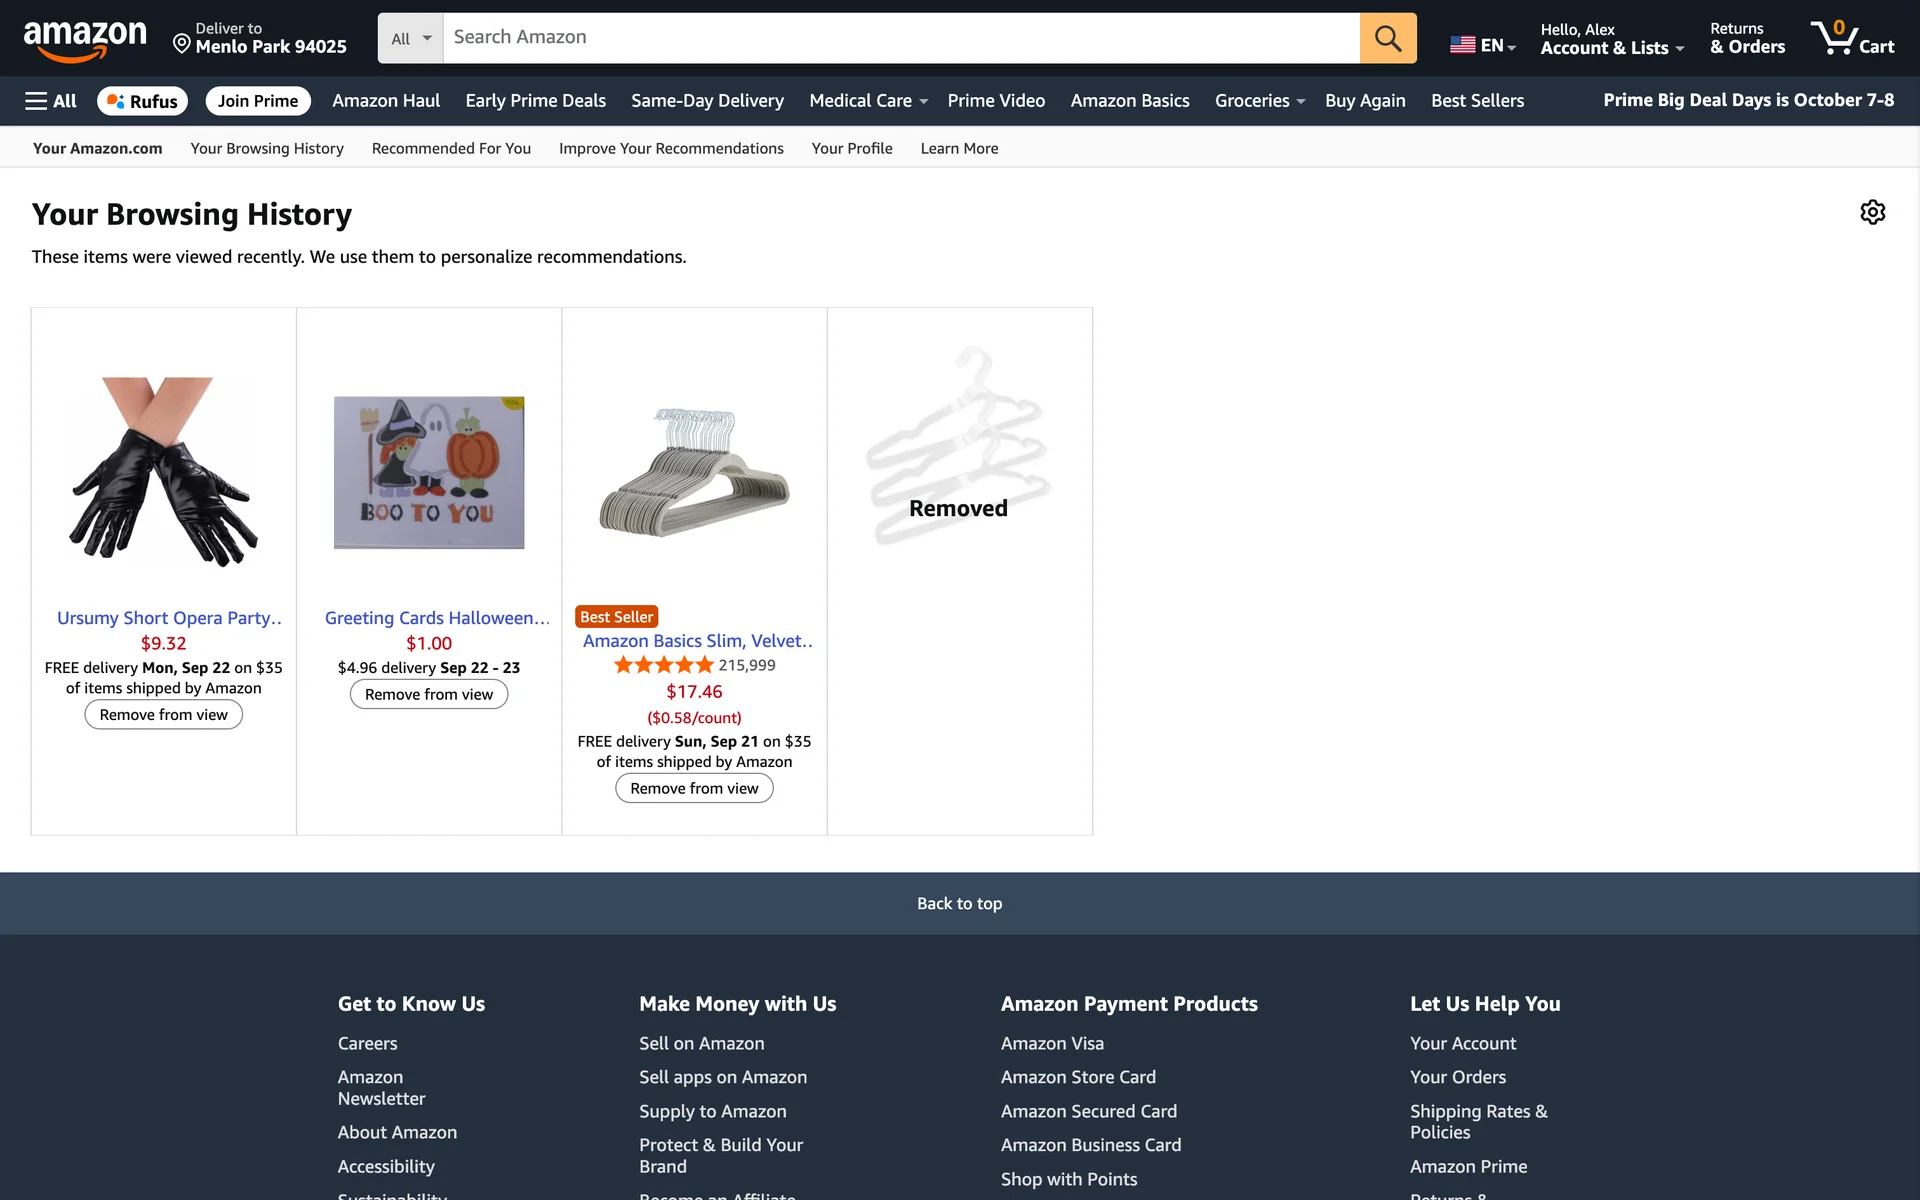
Task: Open Rufus assistant
Action: (x=142, y=101)
